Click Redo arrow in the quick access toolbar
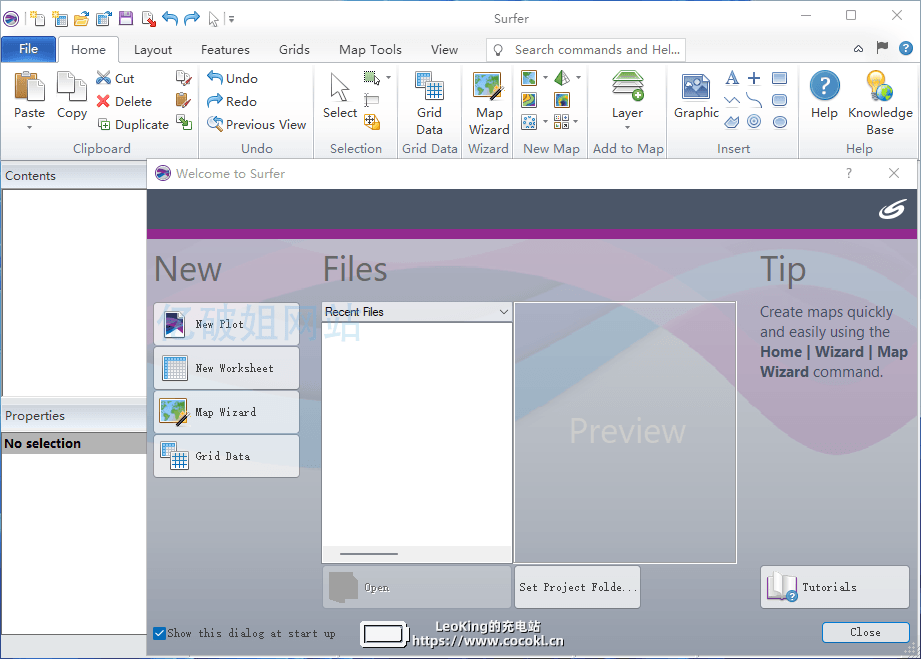The width and height of the screenshot is (921, 659). coord(192,19)
